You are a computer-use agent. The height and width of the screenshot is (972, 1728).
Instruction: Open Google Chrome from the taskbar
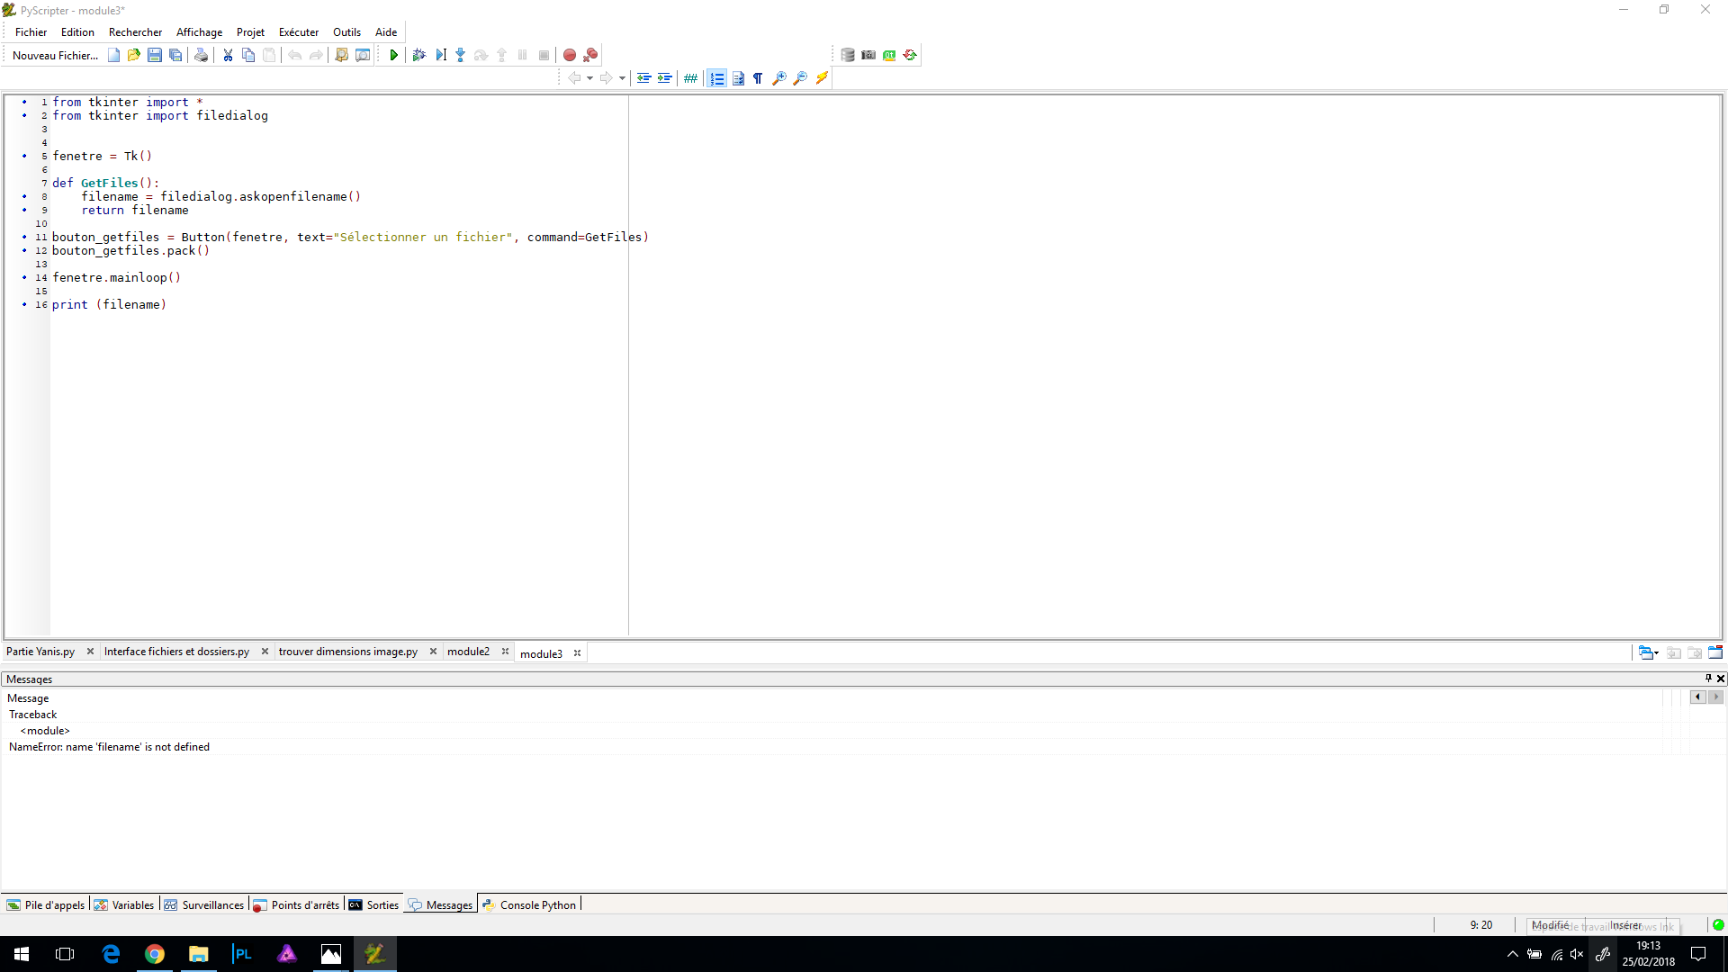(155, 954)
